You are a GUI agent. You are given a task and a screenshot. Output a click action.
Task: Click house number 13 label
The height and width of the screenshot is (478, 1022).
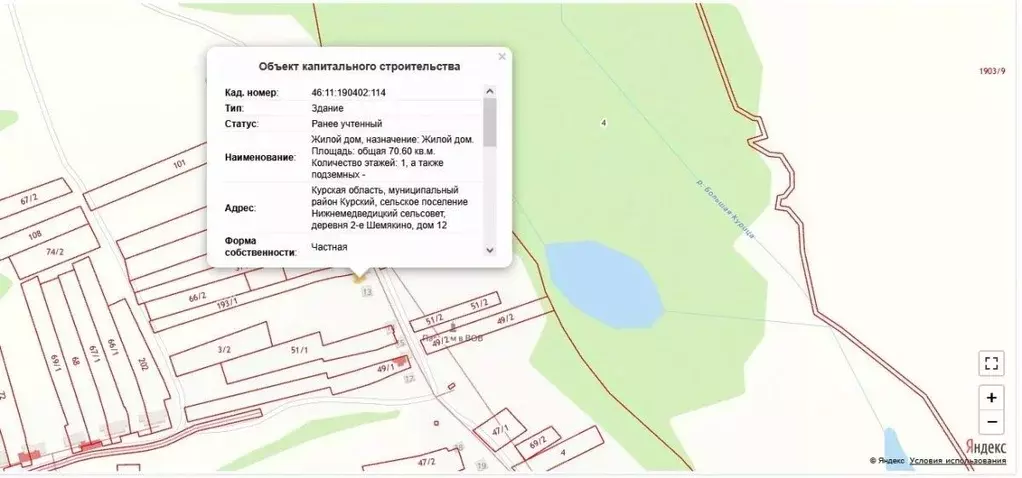tap(367, 292)
